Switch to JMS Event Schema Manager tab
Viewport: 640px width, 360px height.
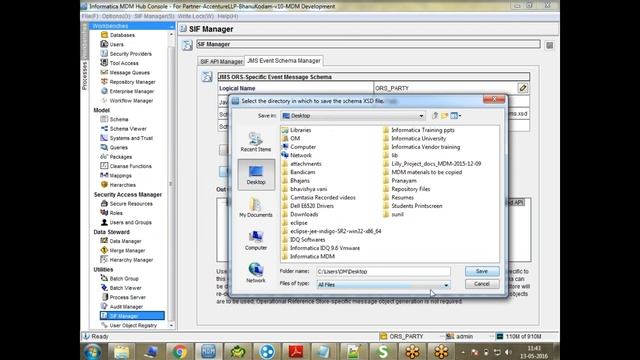284,60
